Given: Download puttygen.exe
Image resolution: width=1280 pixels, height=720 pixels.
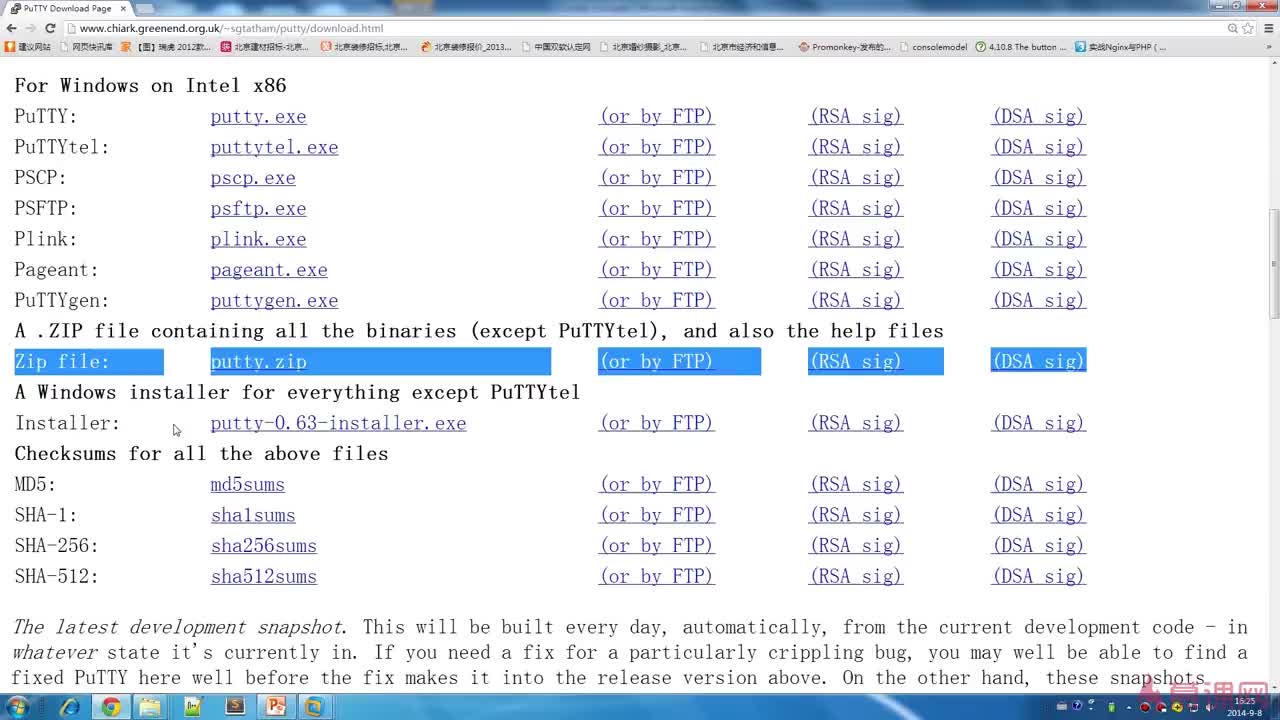Looking at the screenshot, I should [x=274, y=301].
